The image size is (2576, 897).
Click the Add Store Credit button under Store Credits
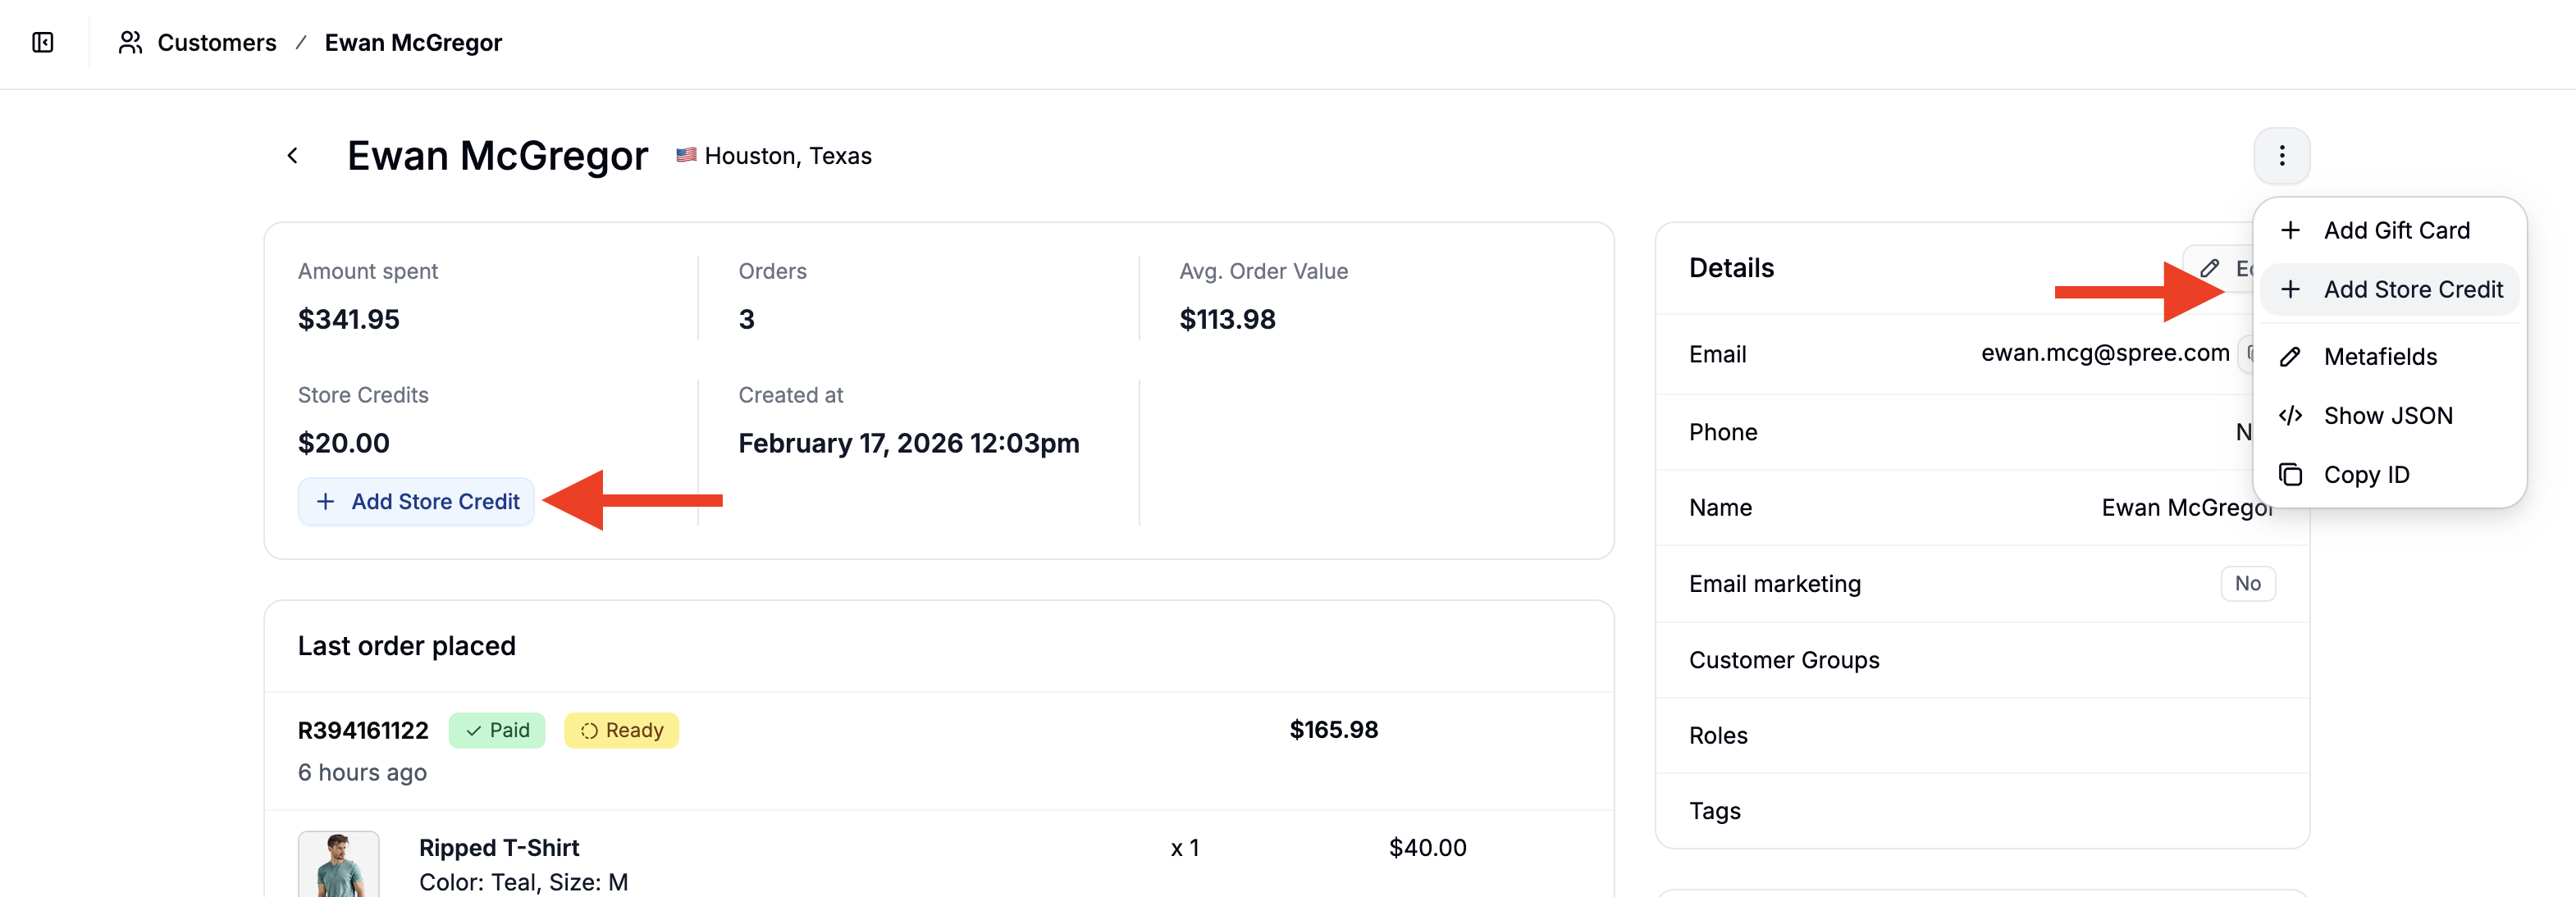click(415, 501)
